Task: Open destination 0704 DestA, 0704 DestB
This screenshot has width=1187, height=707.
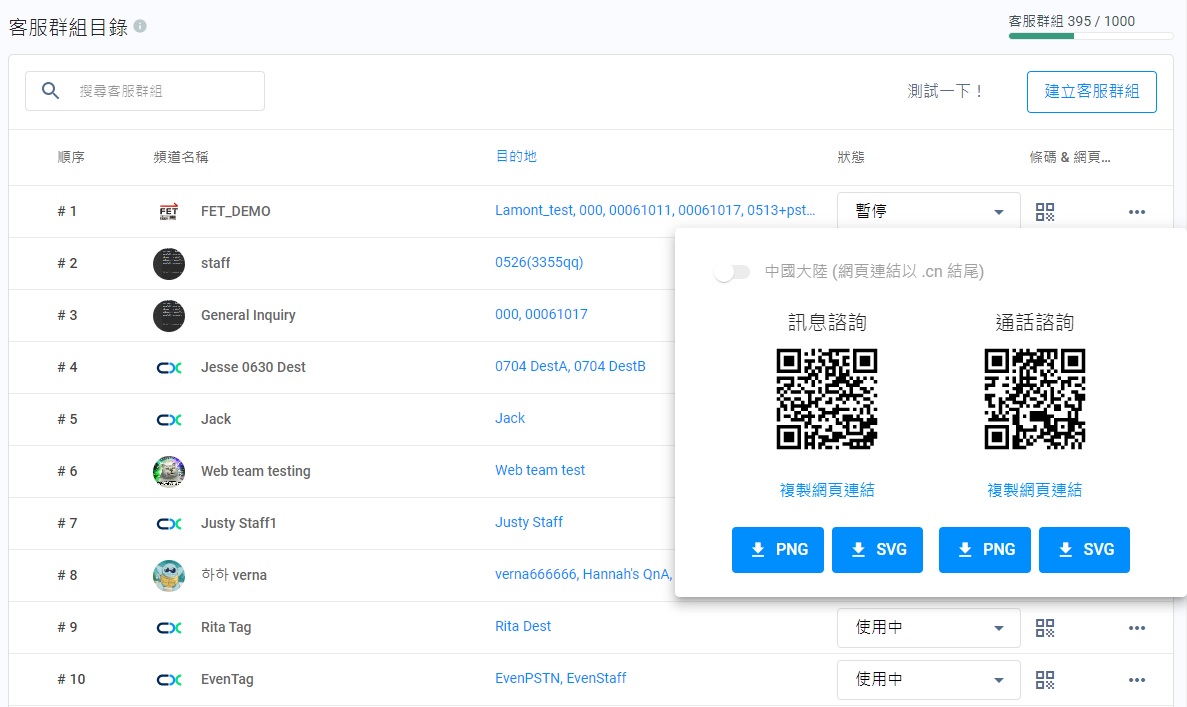Action: point(570,366)
